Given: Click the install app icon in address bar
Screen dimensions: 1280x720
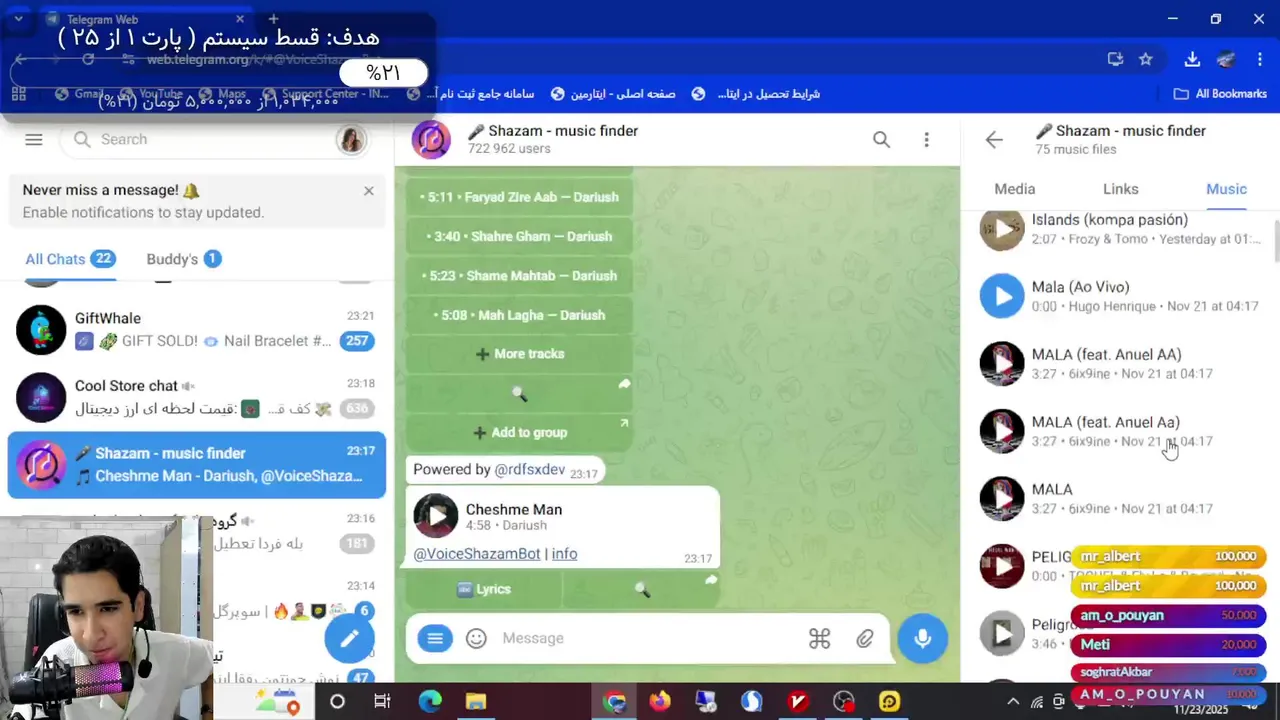Looking at the screenshot, I should click(x=1115, y=59).
